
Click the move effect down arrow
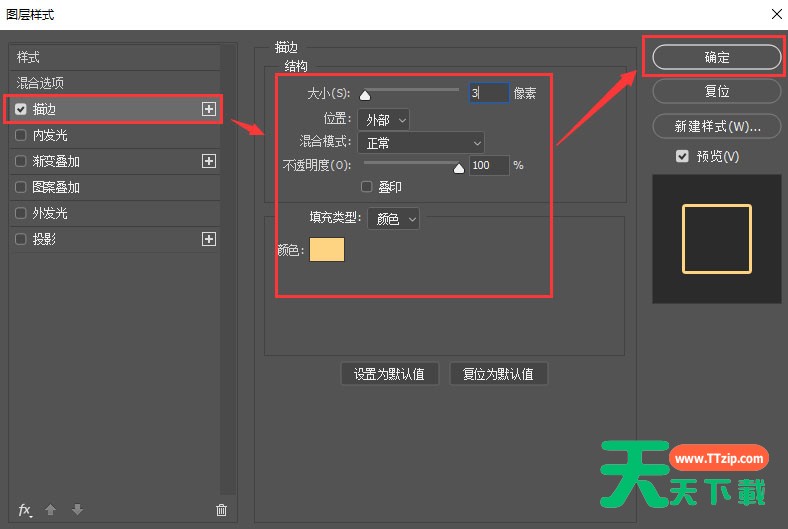pos(77,510)
